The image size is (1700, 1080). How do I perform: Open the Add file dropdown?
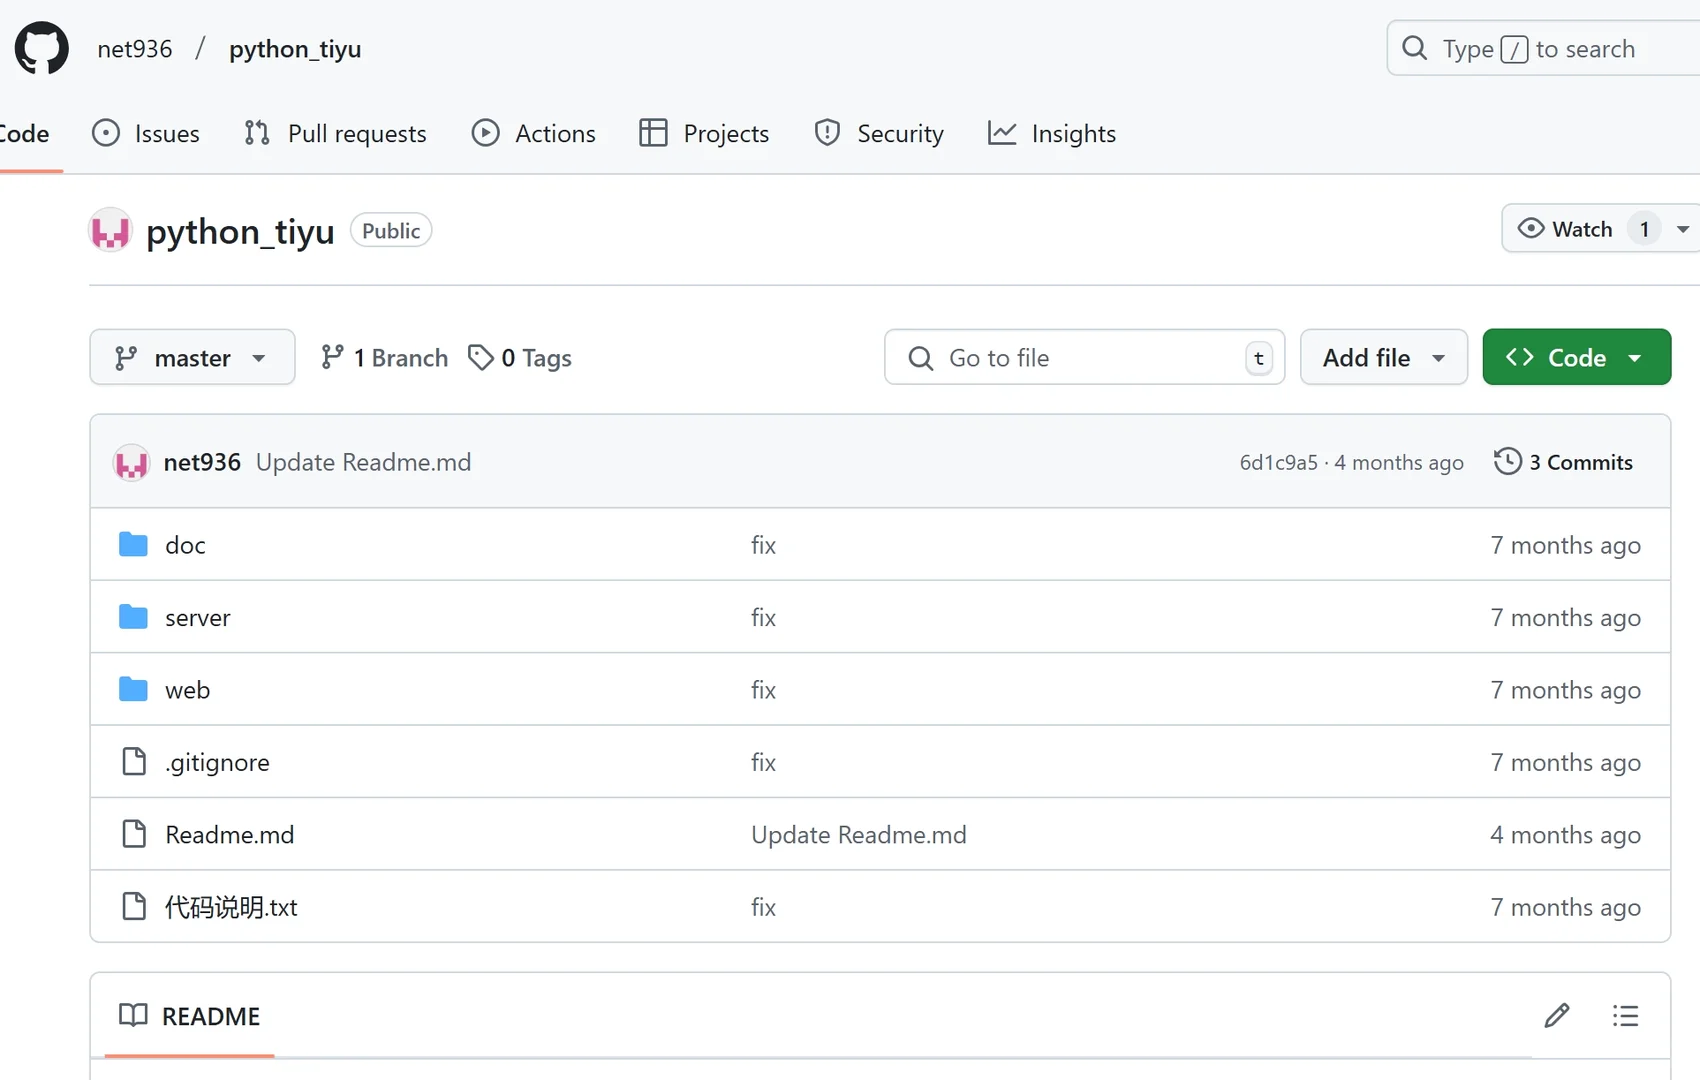1383,357
